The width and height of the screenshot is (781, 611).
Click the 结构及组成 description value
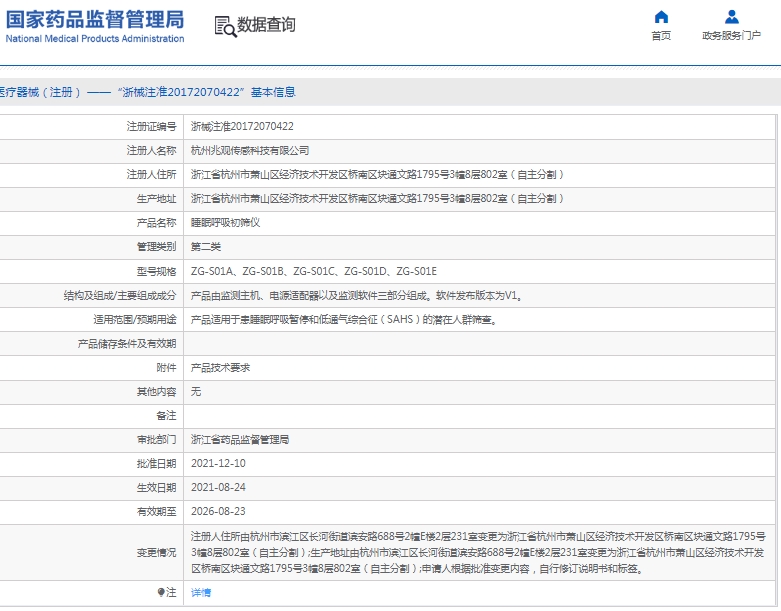(x=357, y=295)
